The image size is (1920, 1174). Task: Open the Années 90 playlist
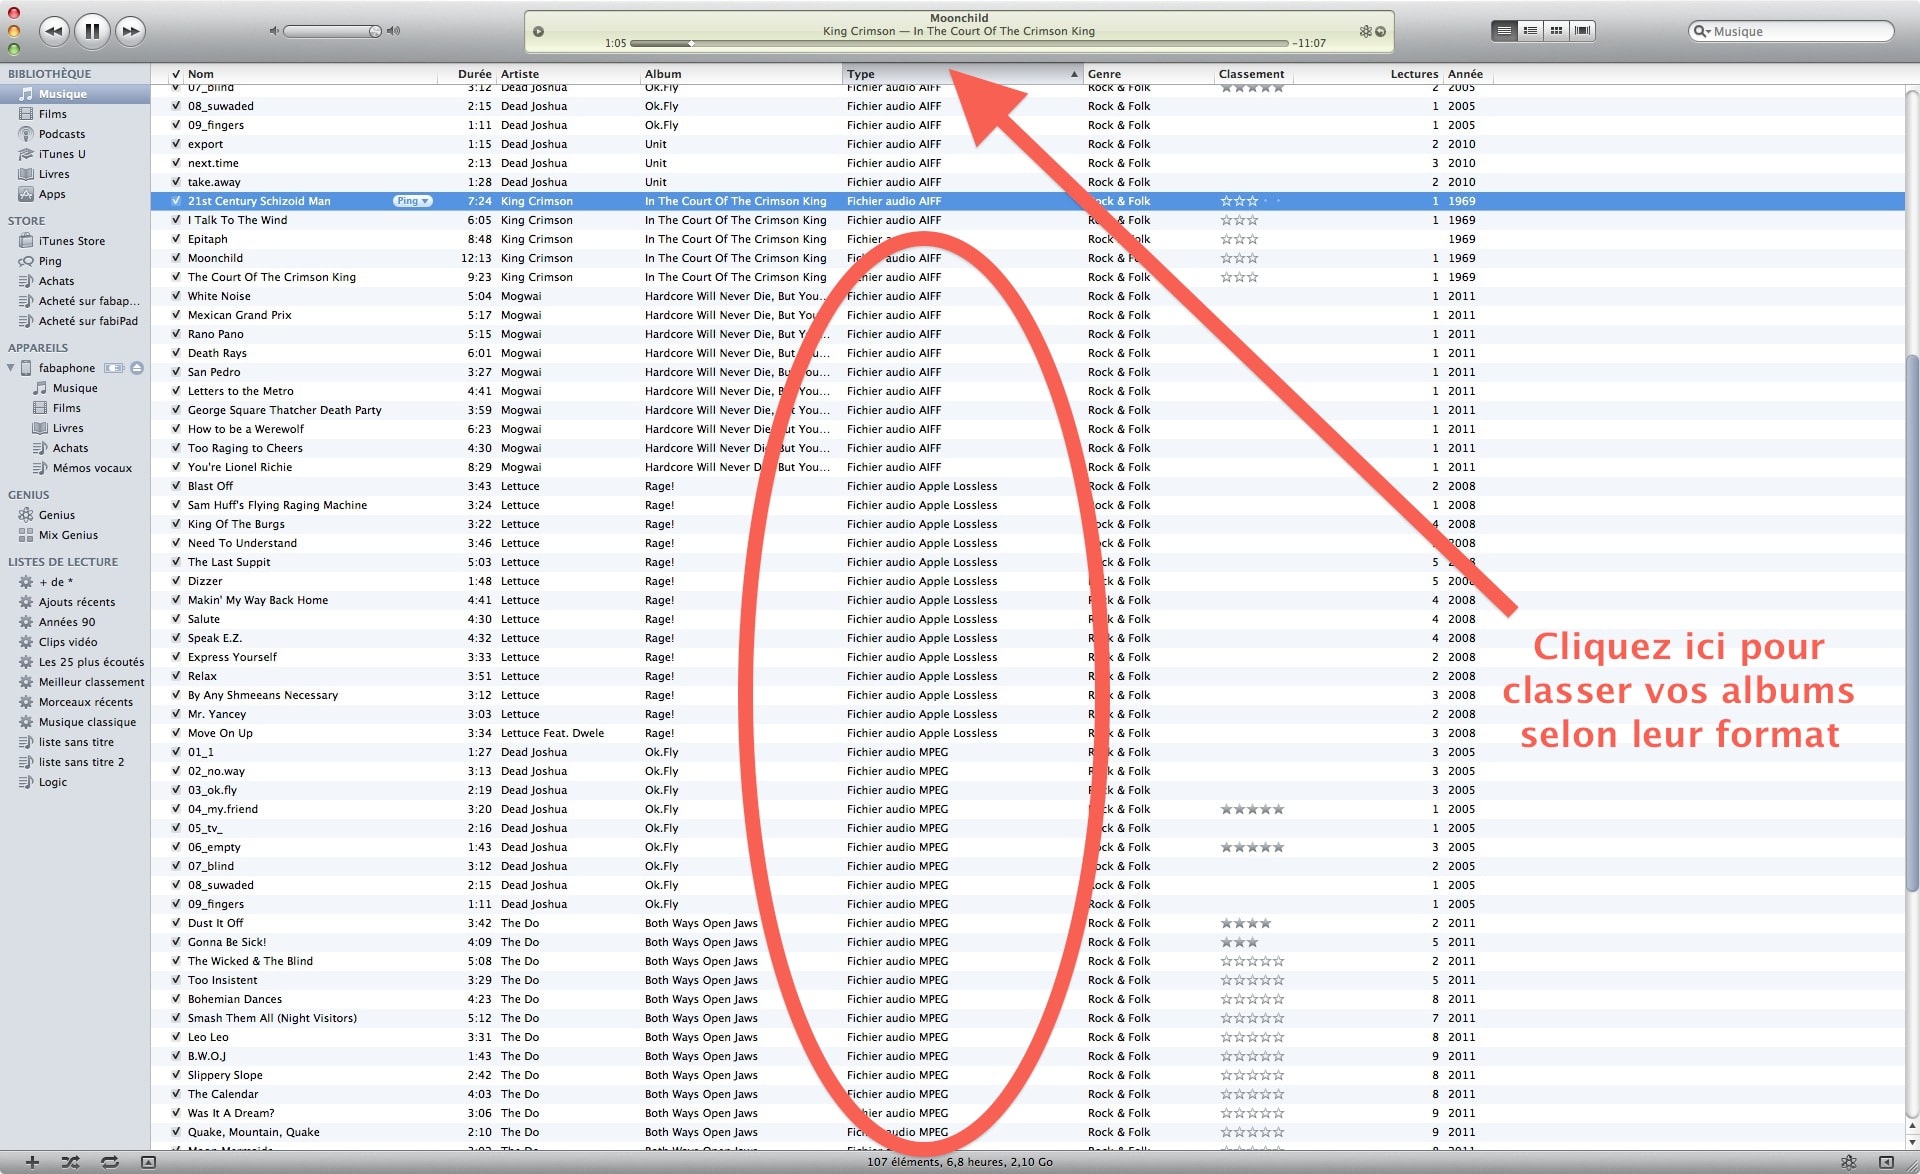67,622
